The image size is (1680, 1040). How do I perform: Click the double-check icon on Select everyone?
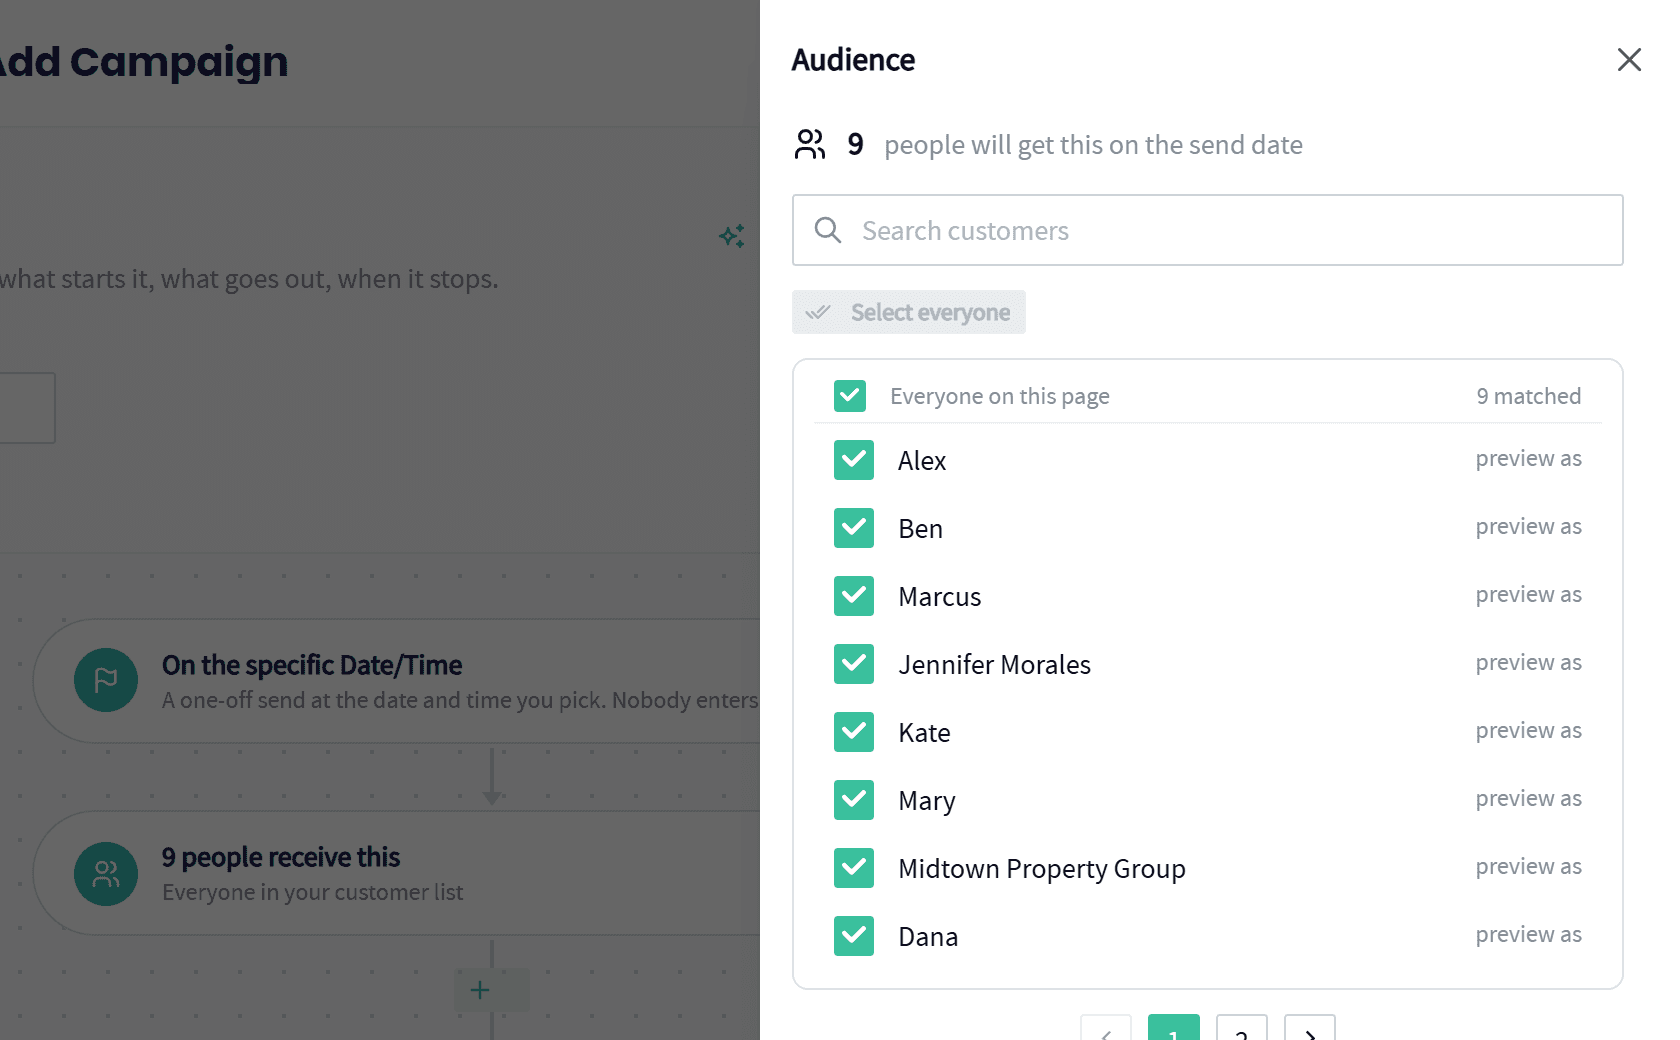click(818, 312)
